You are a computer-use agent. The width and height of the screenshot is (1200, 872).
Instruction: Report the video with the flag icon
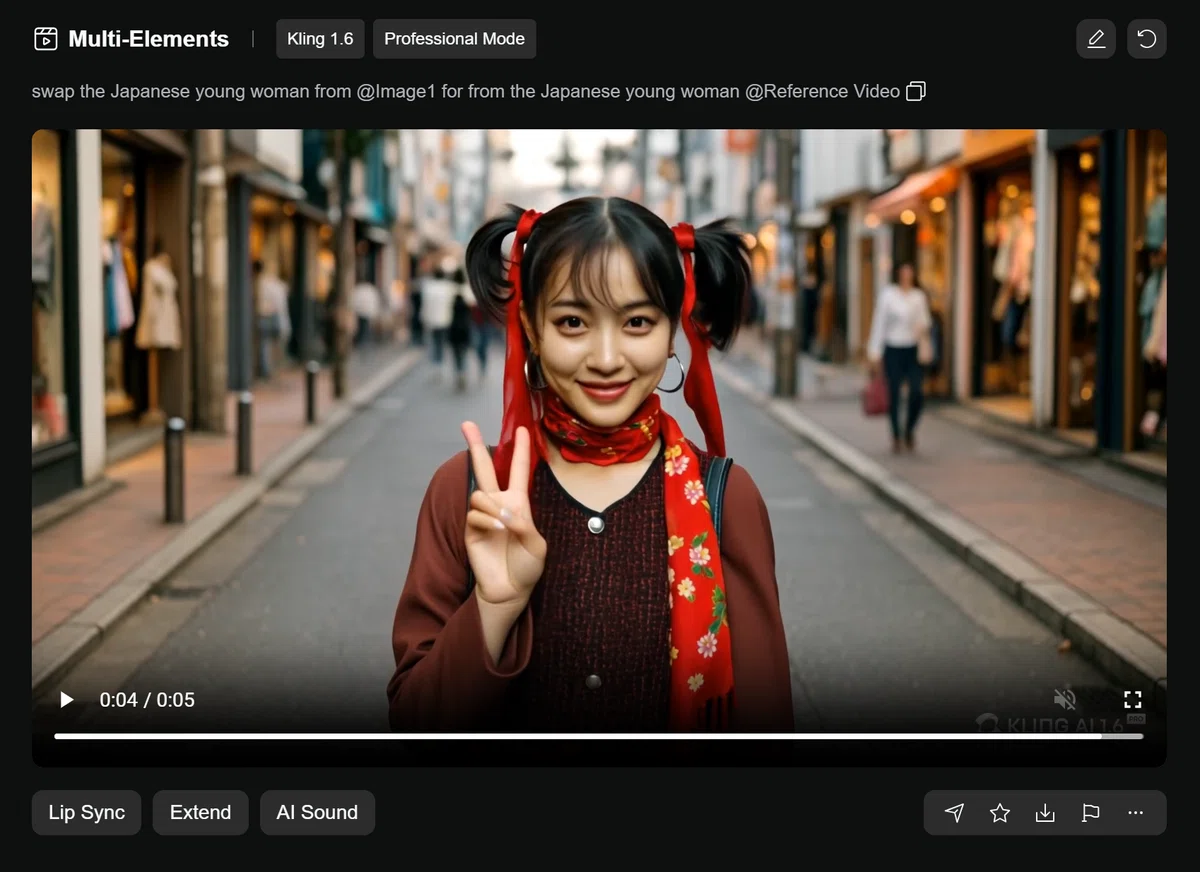pyautogui.click(x=1090, y=813)
